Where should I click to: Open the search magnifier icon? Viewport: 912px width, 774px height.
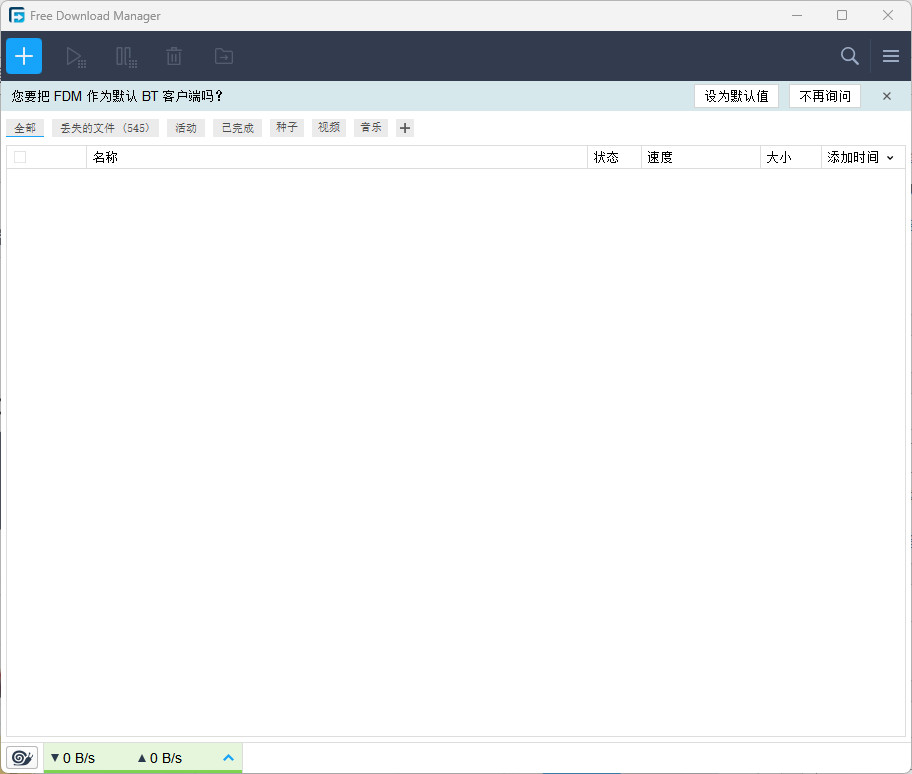coord(850,56)
